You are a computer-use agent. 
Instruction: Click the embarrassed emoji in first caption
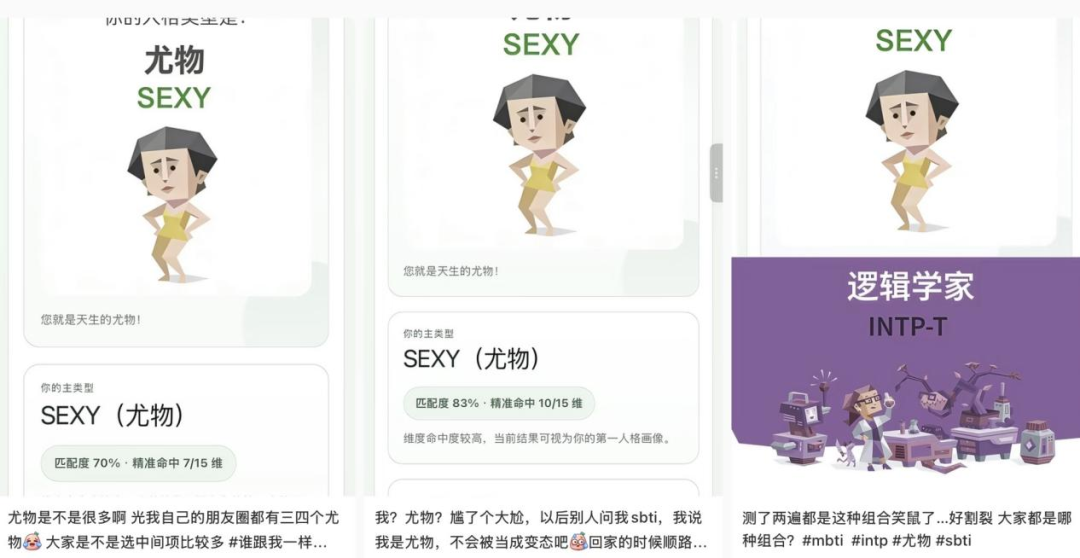[x=32, y=541]
